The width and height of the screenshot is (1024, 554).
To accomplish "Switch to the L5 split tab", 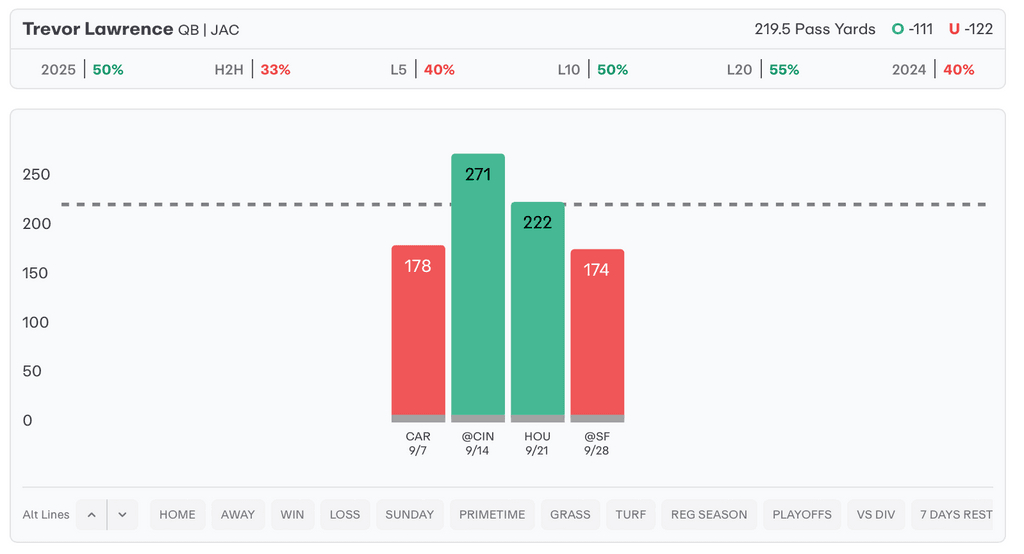I will tap(423, 70).
